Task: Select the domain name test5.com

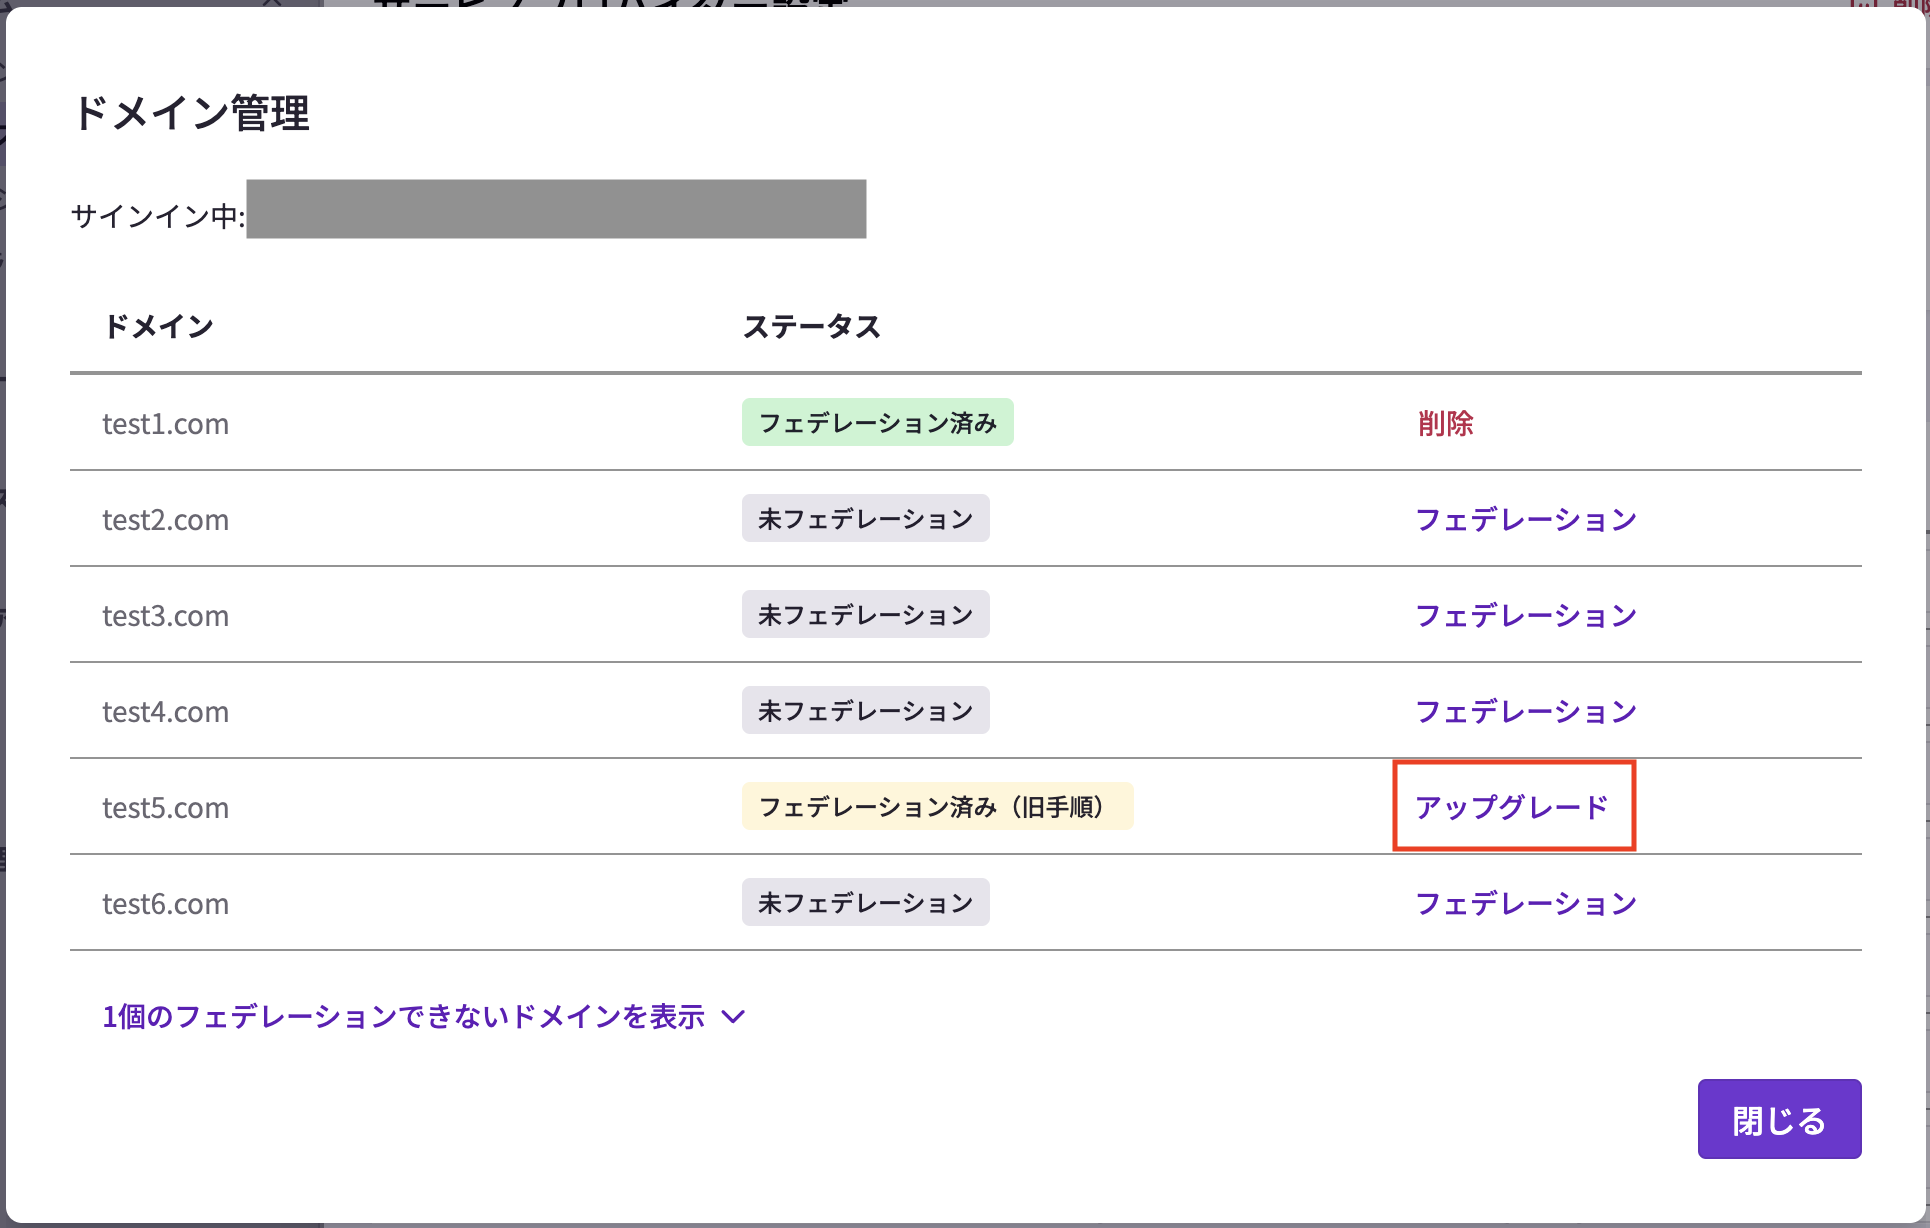Action: pos(165,807)
